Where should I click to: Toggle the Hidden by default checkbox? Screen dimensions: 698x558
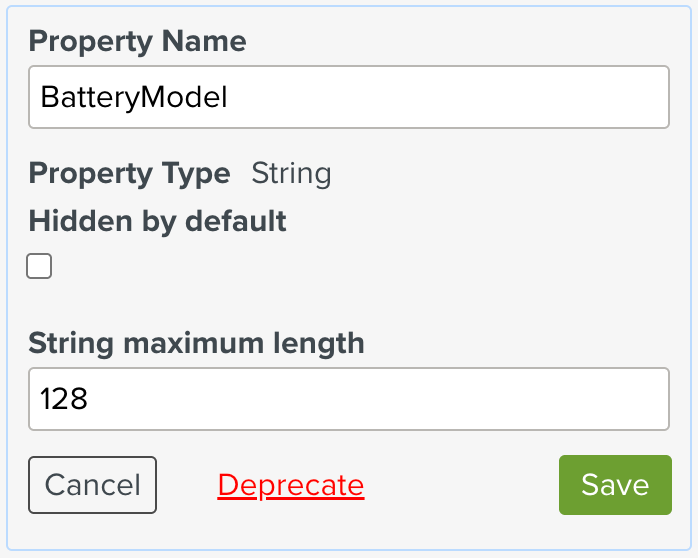pos(39,266)
